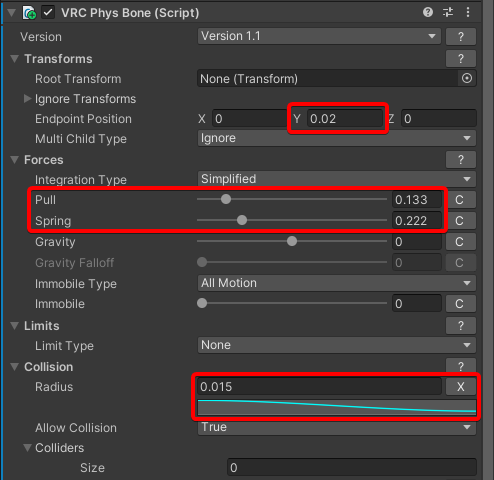Click the Immobile curve C button
The image size is (494, 480).
coord(461,304)
